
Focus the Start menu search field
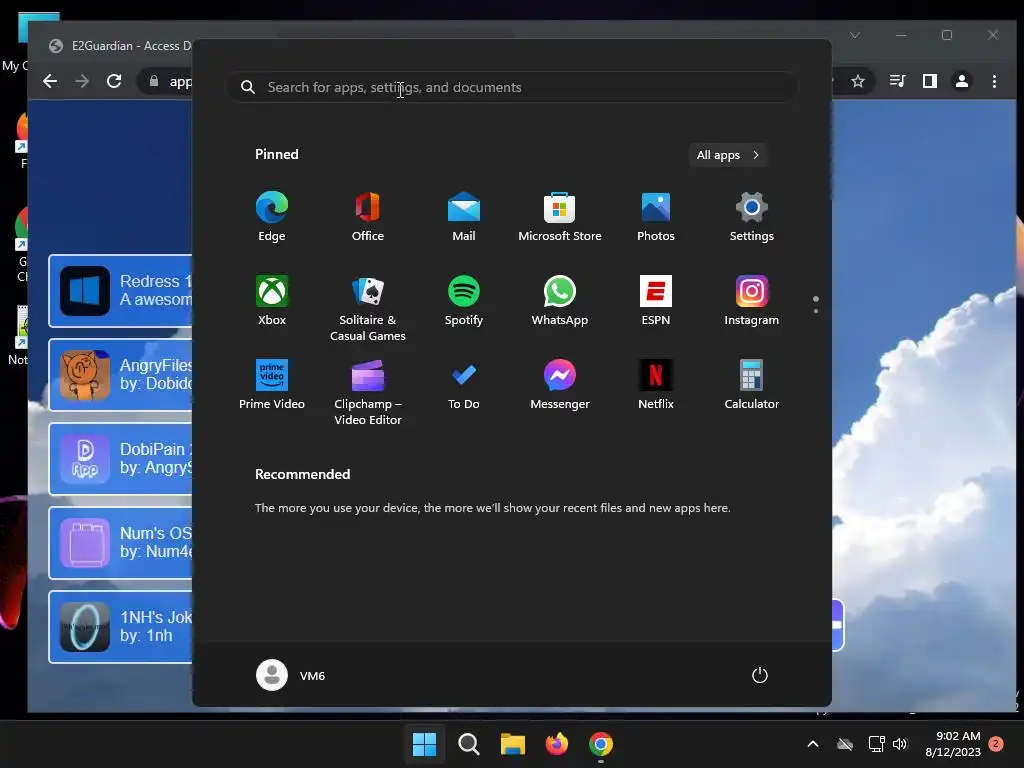point(512,88)
